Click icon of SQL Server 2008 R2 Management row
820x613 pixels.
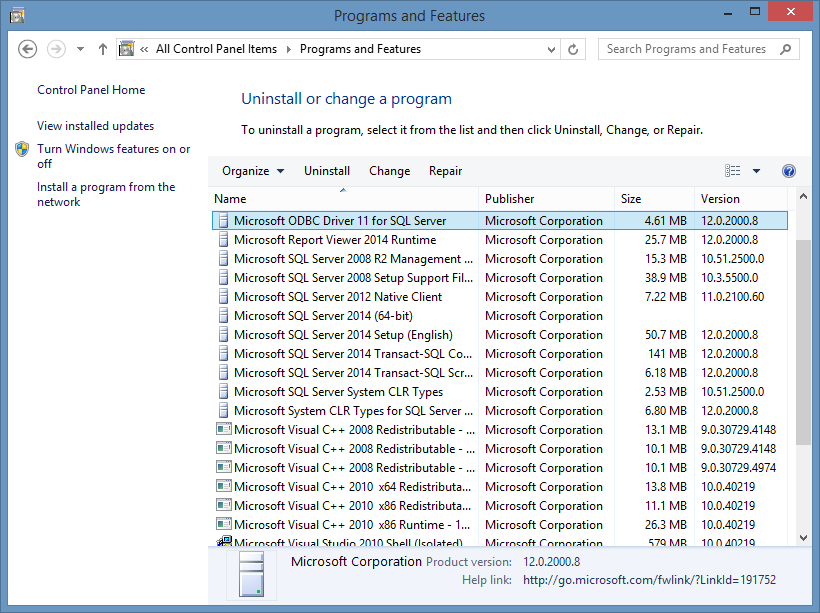coord(223,259)
